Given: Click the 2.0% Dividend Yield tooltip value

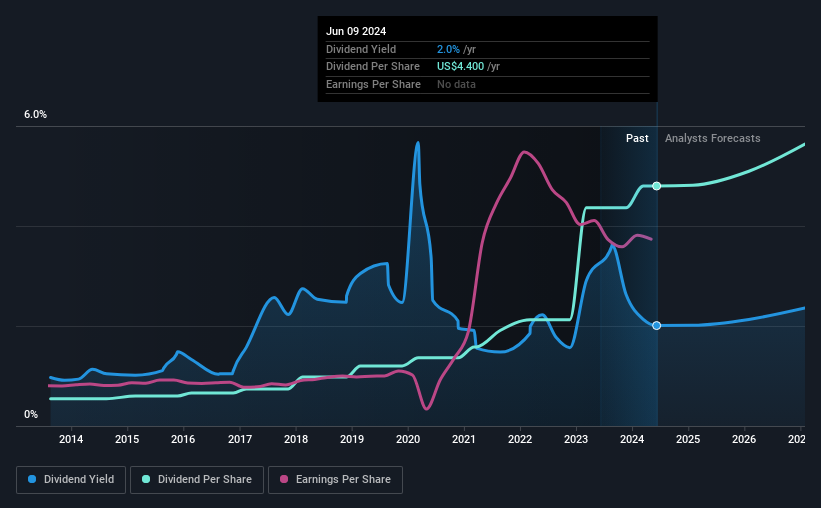Looking at the screenshot, I should [x=448, y=49].
